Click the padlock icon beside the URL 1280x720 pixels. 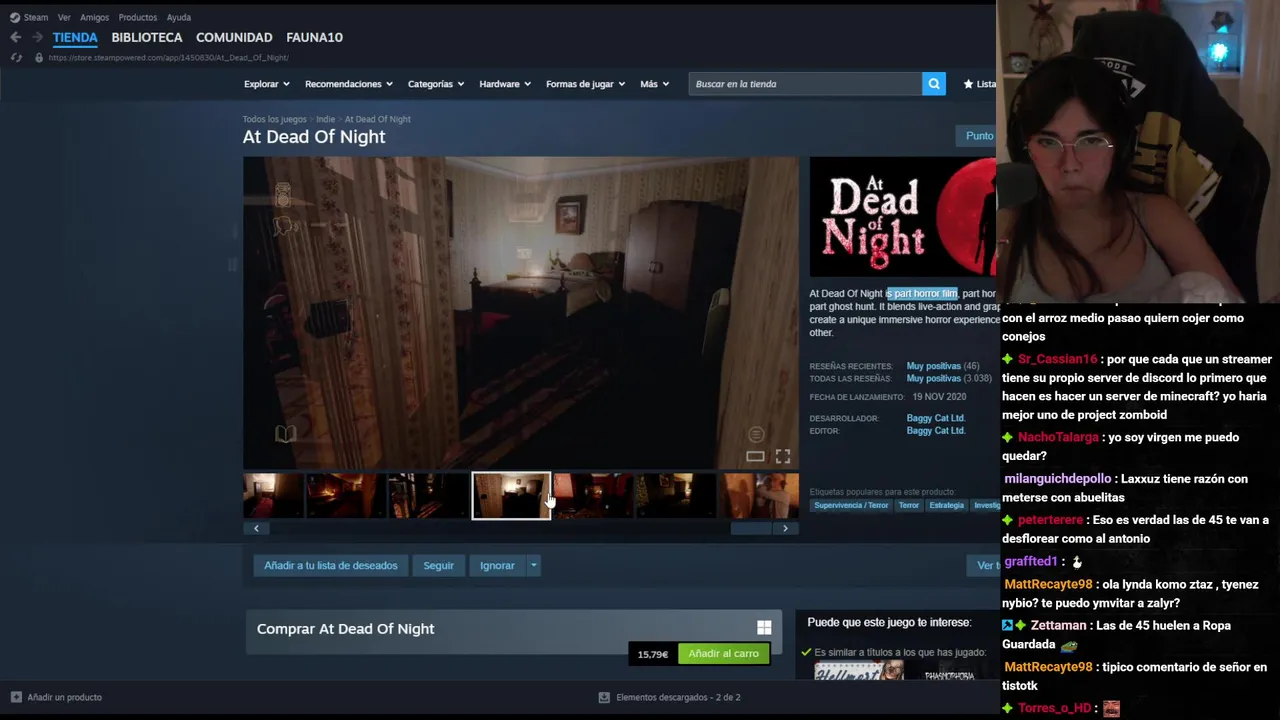point(39,57)
